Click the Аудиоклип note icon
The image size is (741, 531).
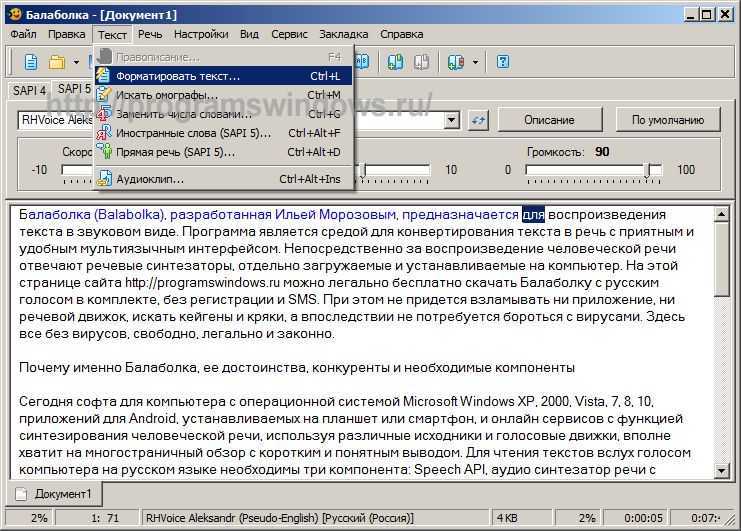tap(104, 179)
